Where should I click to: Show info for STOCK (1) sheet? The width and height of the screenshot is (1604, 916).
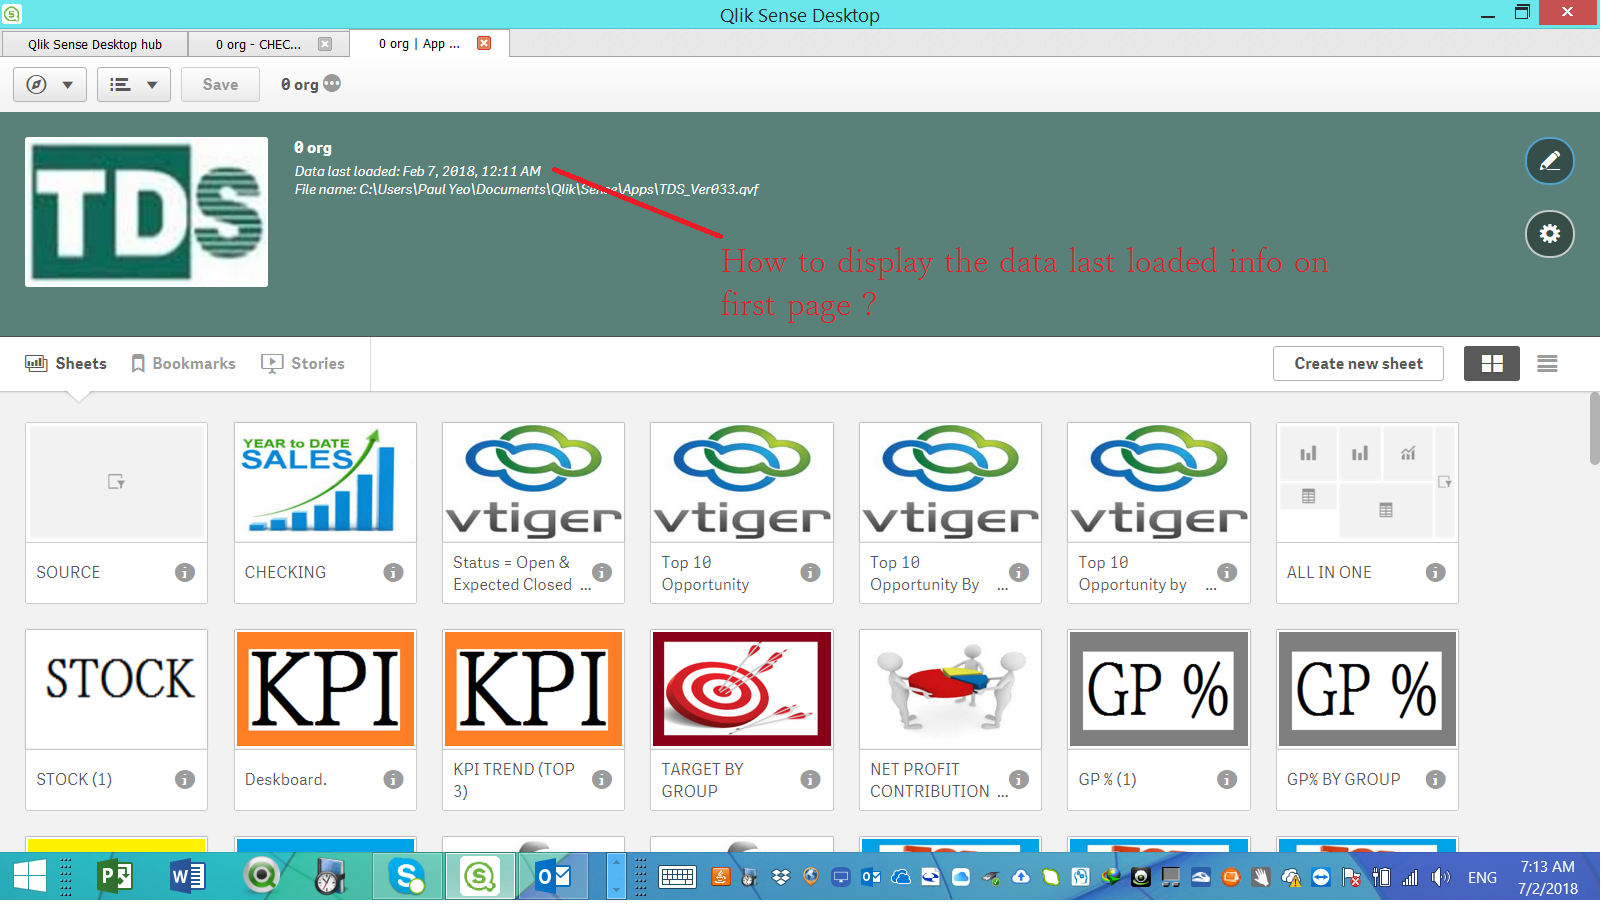point(185,780)
